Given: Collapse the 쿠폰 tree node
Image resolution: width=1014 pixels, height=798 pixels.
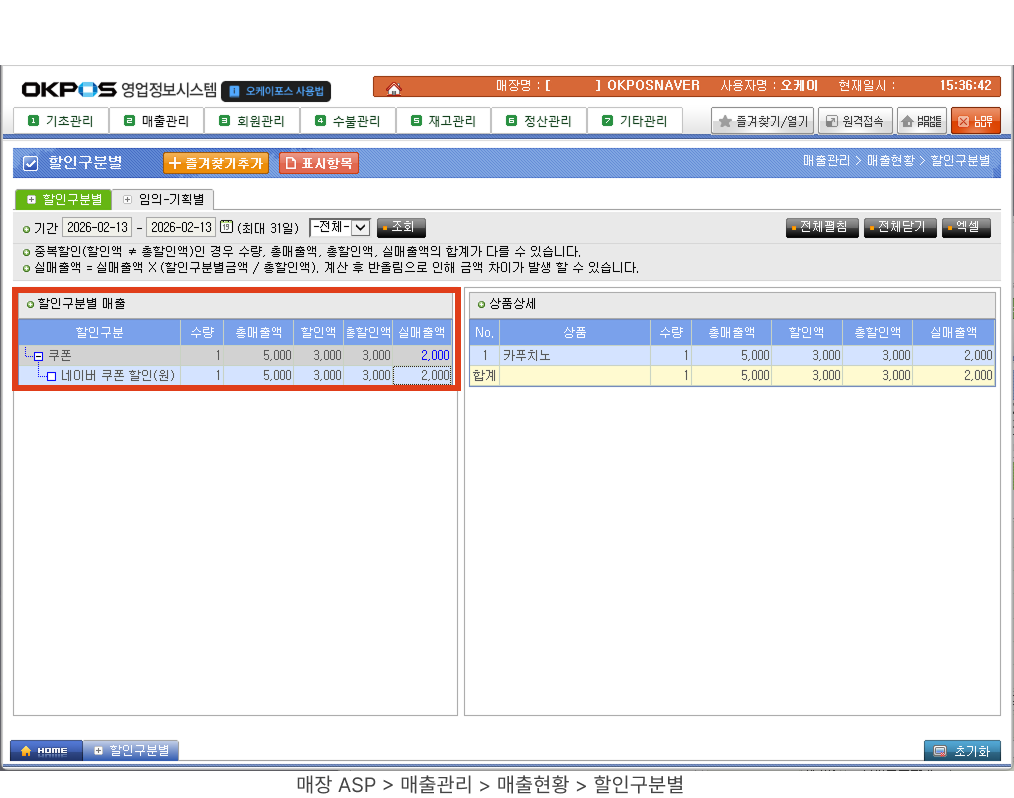Looking at the screenshot, I should [x=38, y=356].
